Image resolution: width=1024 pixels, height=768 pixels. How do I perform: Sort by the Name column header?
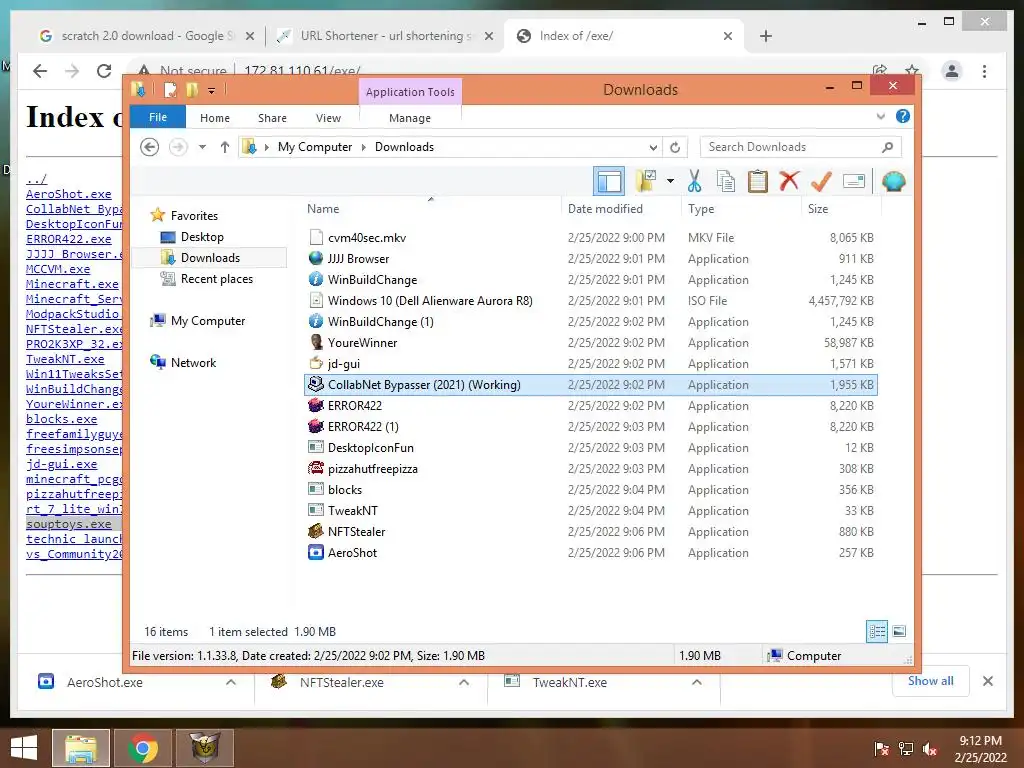tap(323, 209)
